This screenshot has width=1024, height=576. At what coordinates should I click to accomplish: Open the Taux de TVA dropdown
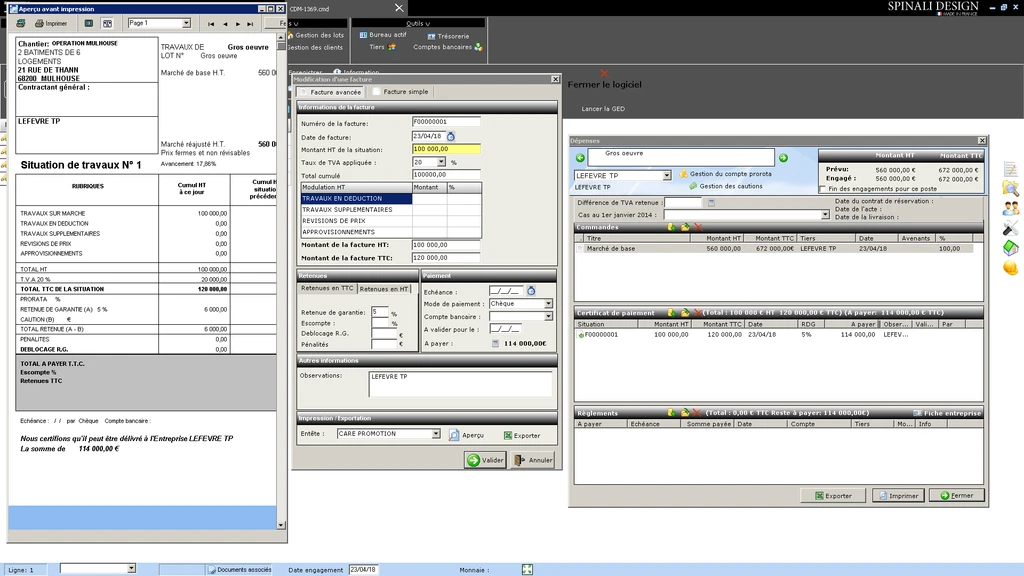pos(442,162)
